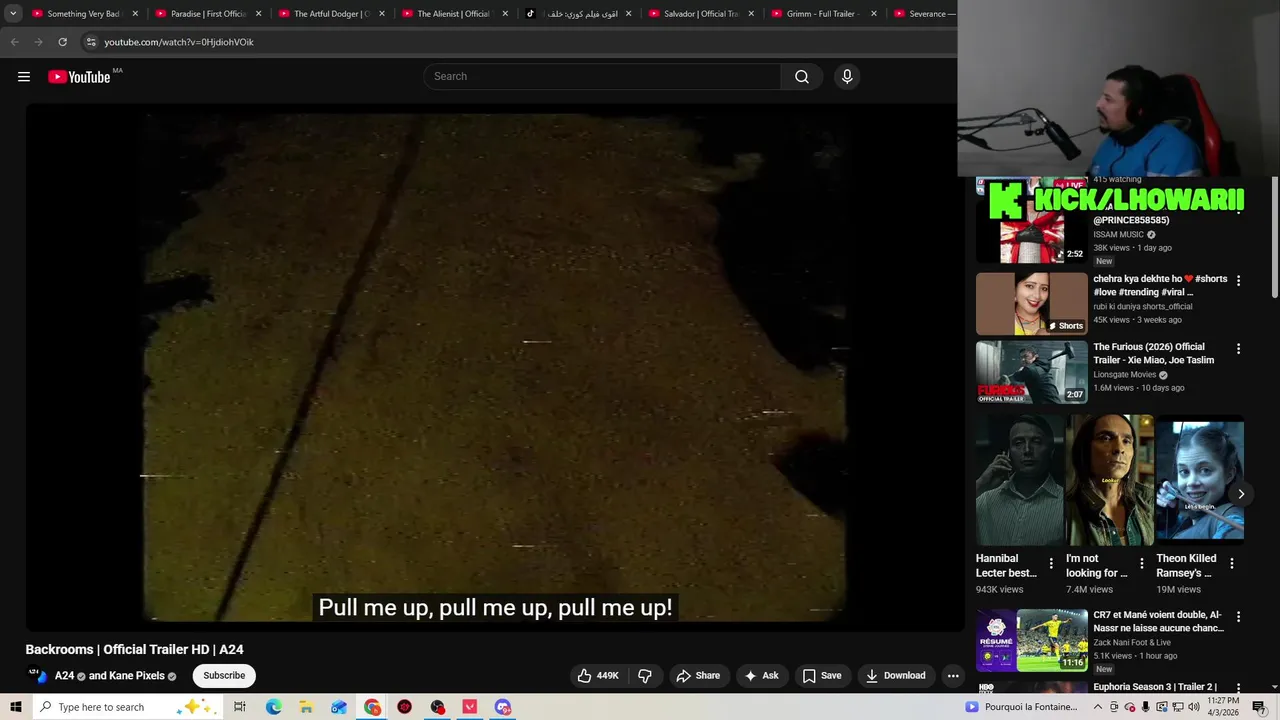Open File Explorer from the taskbar
The width and height of the screenshot is (1280, 720).
coord(306,707)
